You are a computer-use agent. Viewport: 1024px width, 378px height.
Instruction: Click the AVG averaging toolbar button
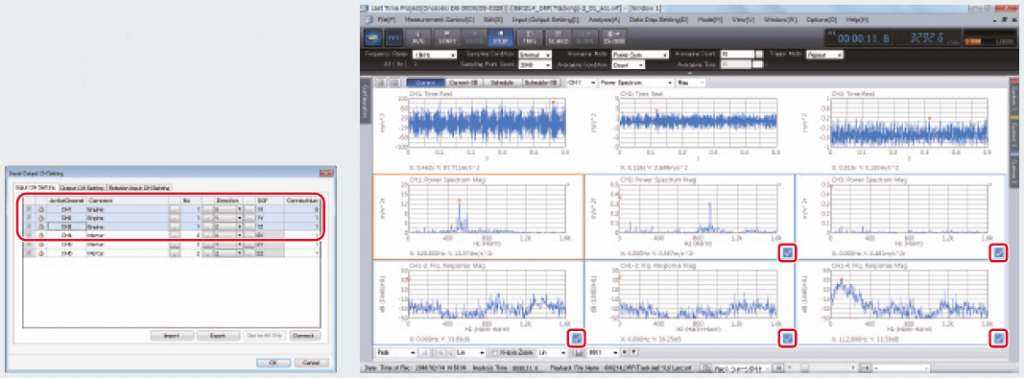pos(419,38)
